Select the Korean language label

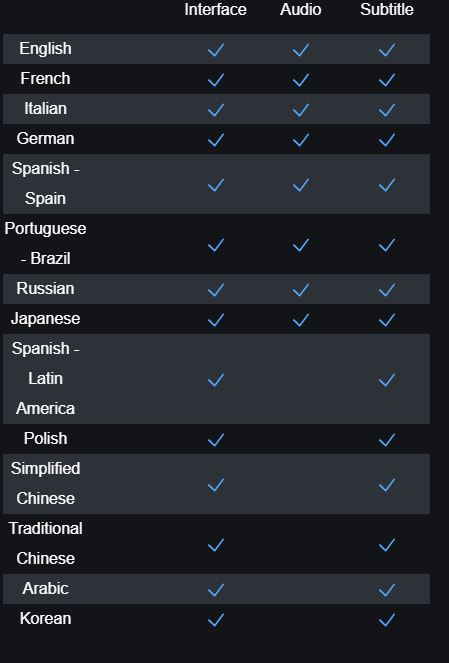[x=46, y=618]
